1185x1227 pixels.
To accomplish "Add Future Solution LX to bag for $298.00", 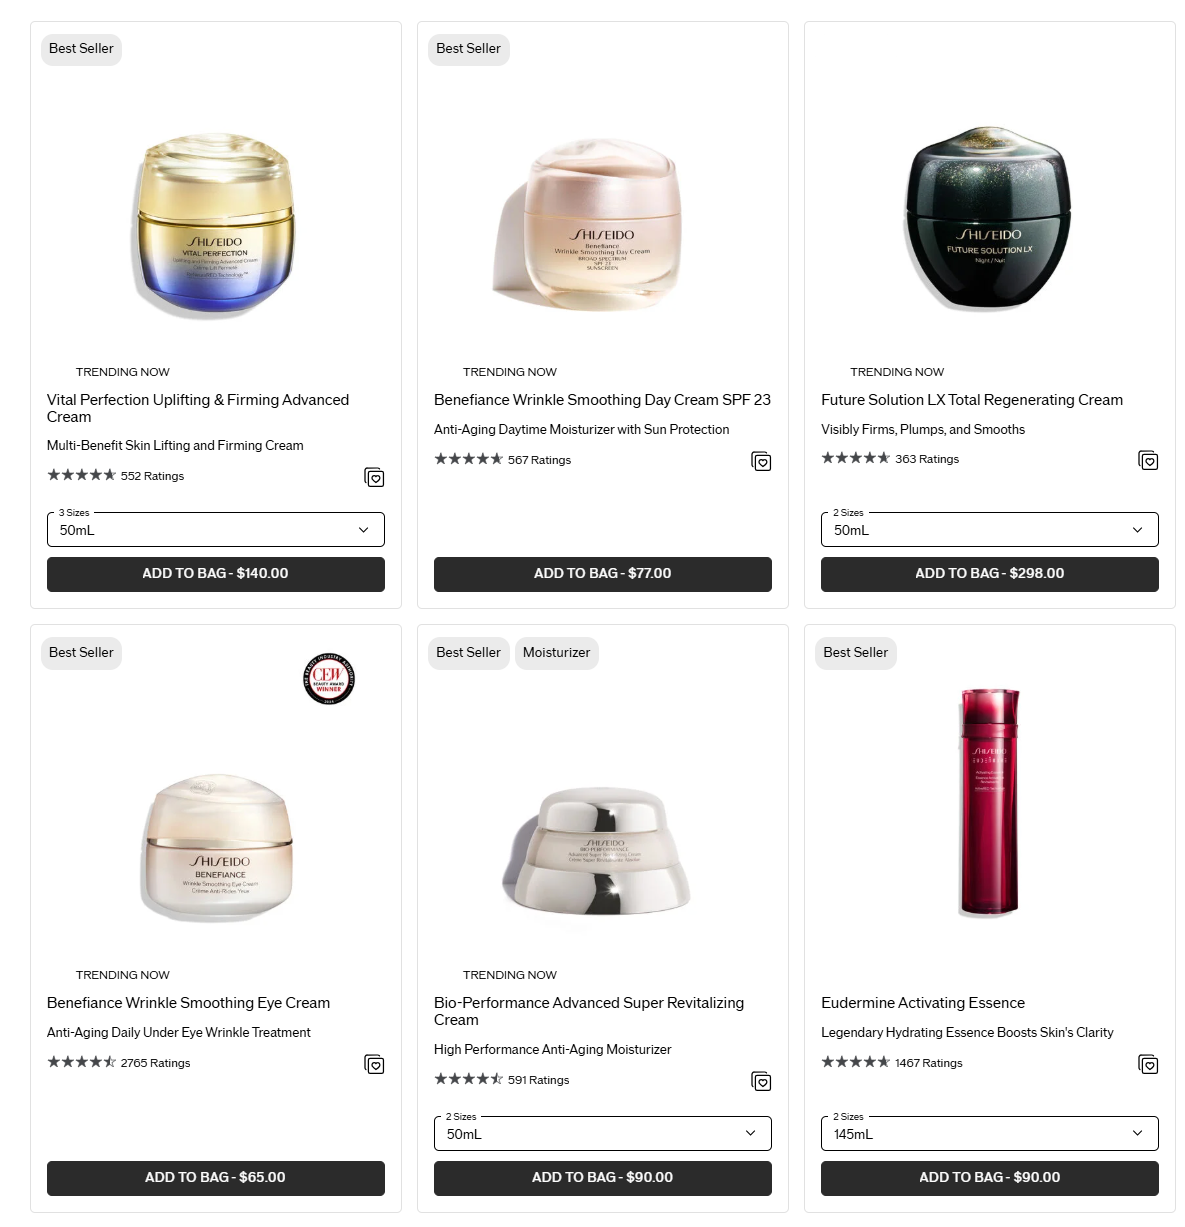I will coord(990,574).
